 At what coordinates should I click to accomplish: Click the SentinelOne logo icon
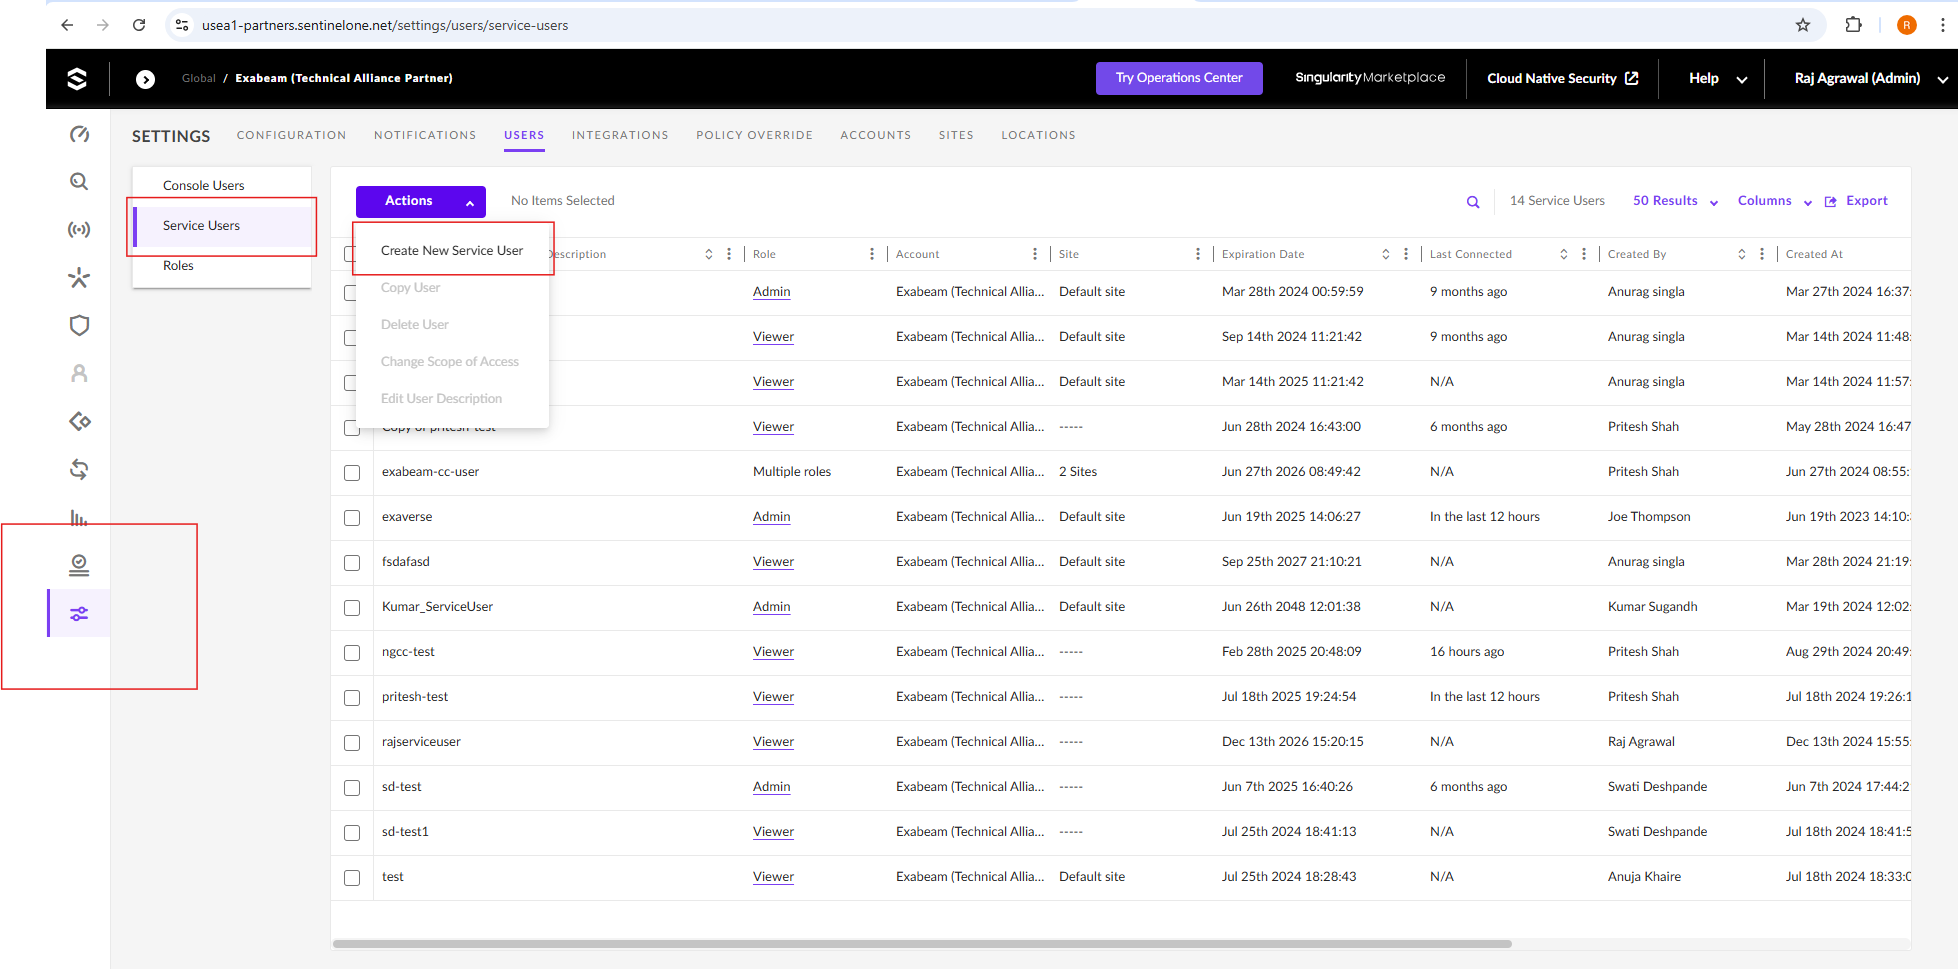click(x=77, y=79)
